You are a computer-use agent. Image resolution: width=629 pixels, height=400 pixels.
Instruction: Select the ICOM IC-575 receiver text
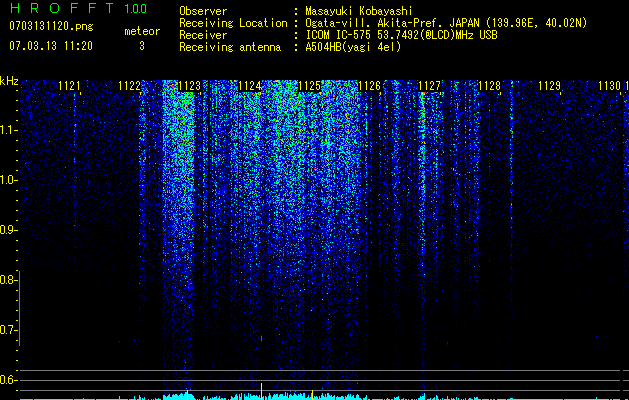tap(401, 35)
